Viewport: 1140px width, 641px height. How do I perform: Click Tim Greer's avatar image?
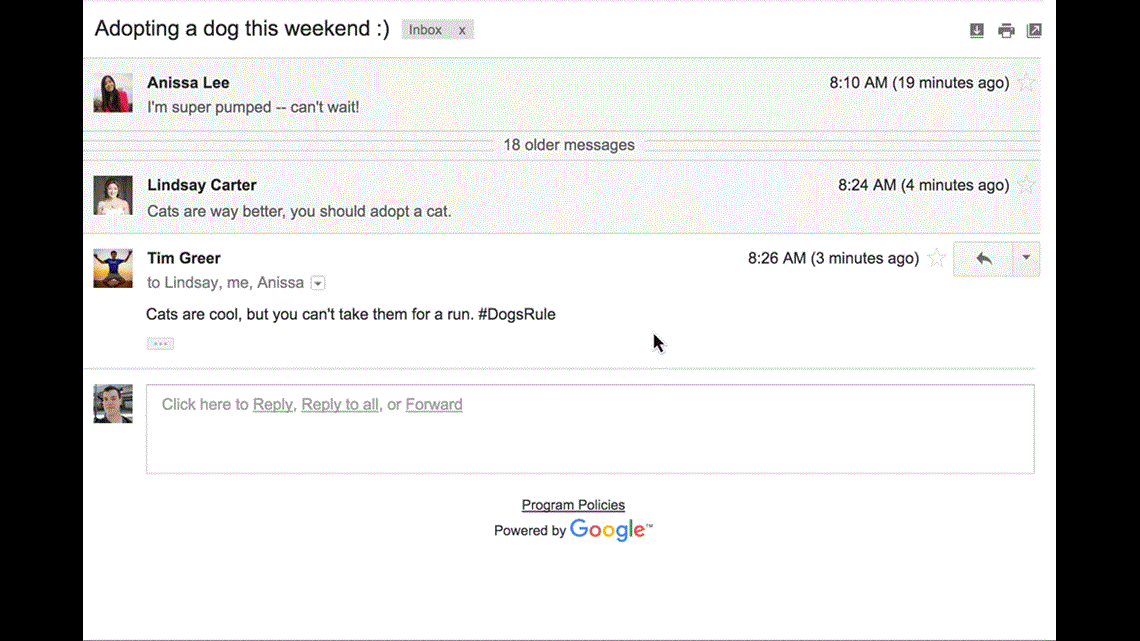tap(113, 268)
